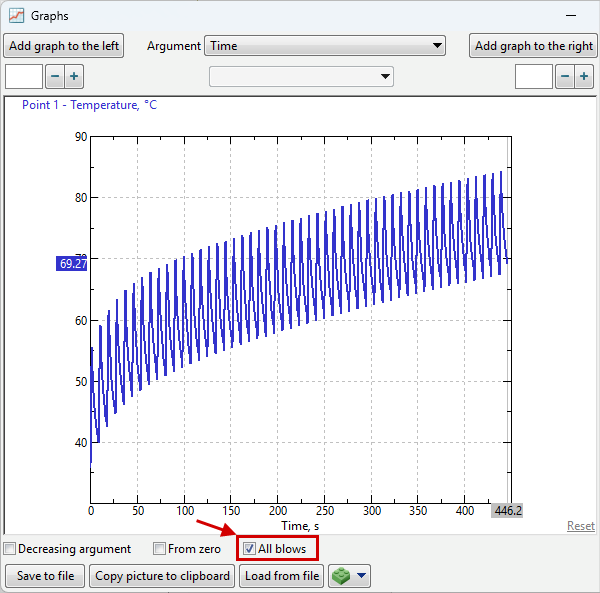The width and height of the screenshot is (600, 593).
Task: Click the left minus stepper button
Action: pos(55,77)
